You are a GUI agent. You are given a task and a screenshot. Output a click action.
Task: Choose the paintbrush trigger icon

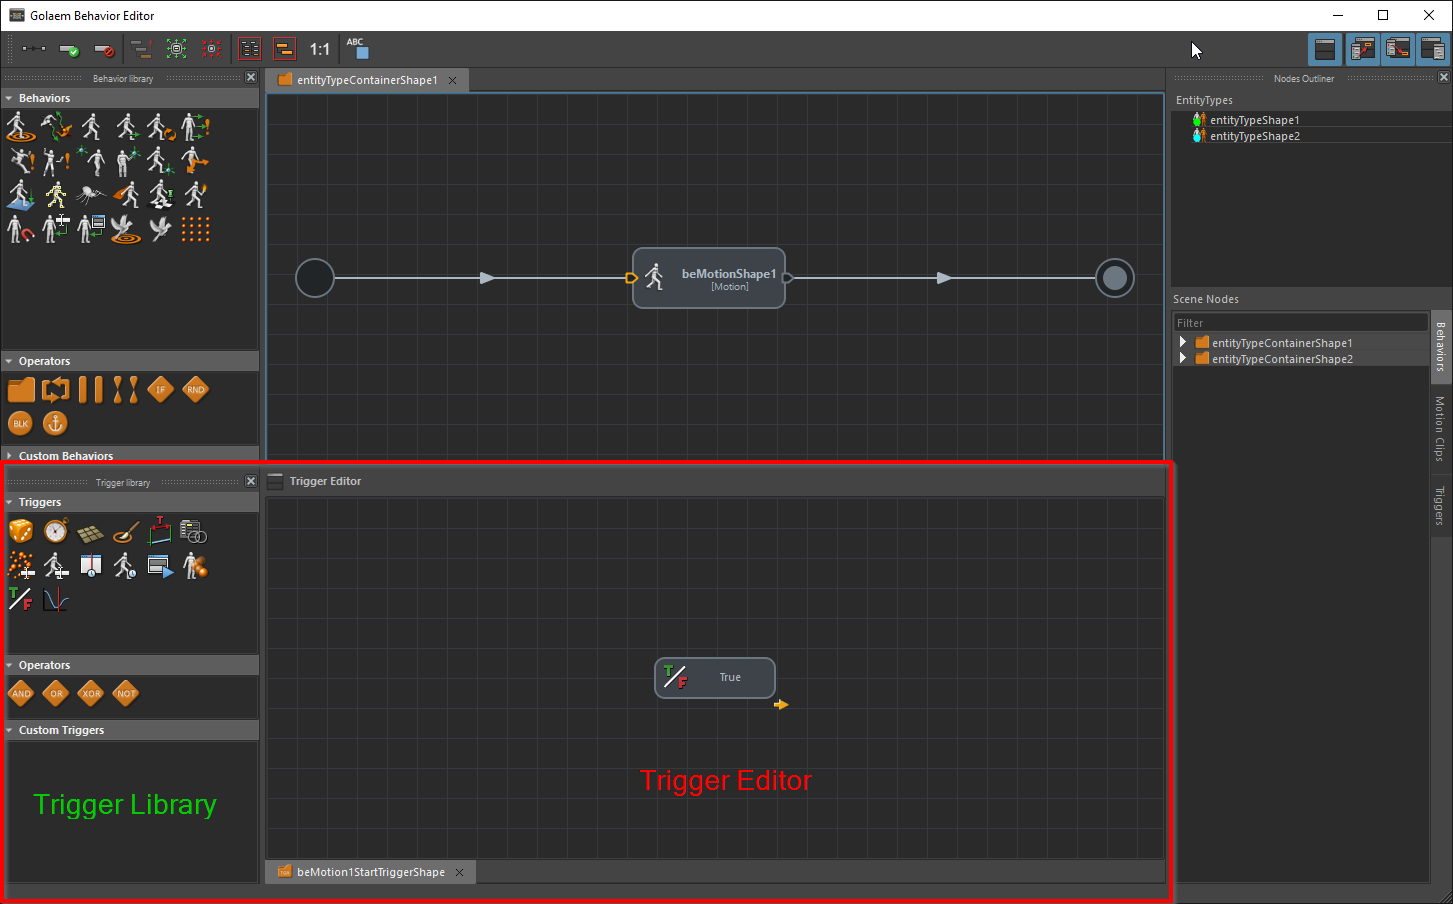pos(125,532)
